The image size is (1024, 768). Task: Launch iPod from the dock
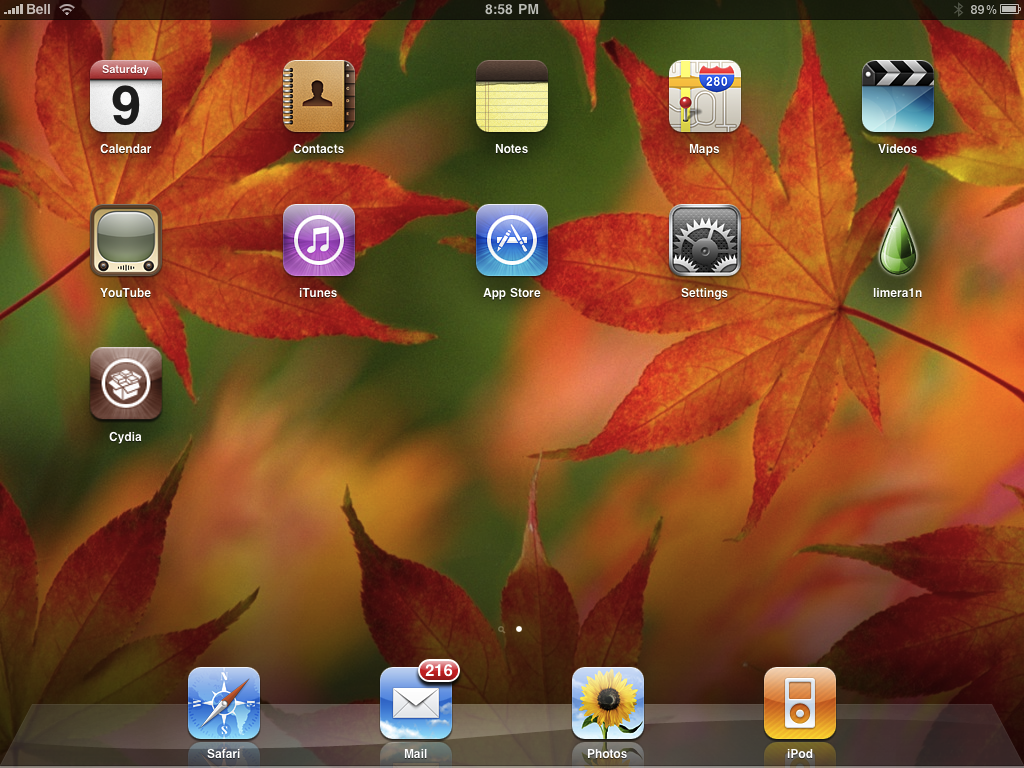[799, 703]
